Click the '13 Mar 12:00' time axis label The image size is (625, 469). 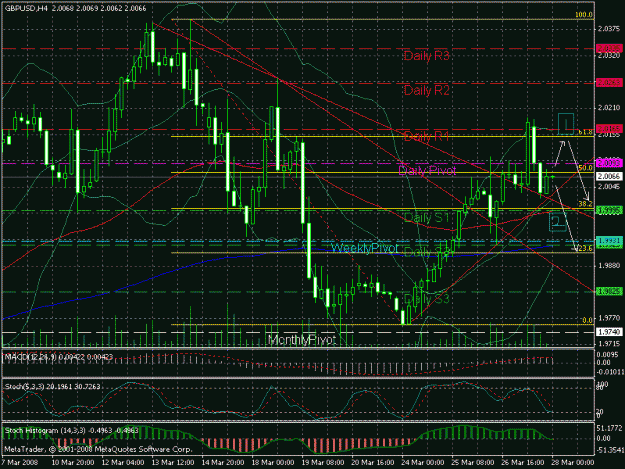coord(173,462)
